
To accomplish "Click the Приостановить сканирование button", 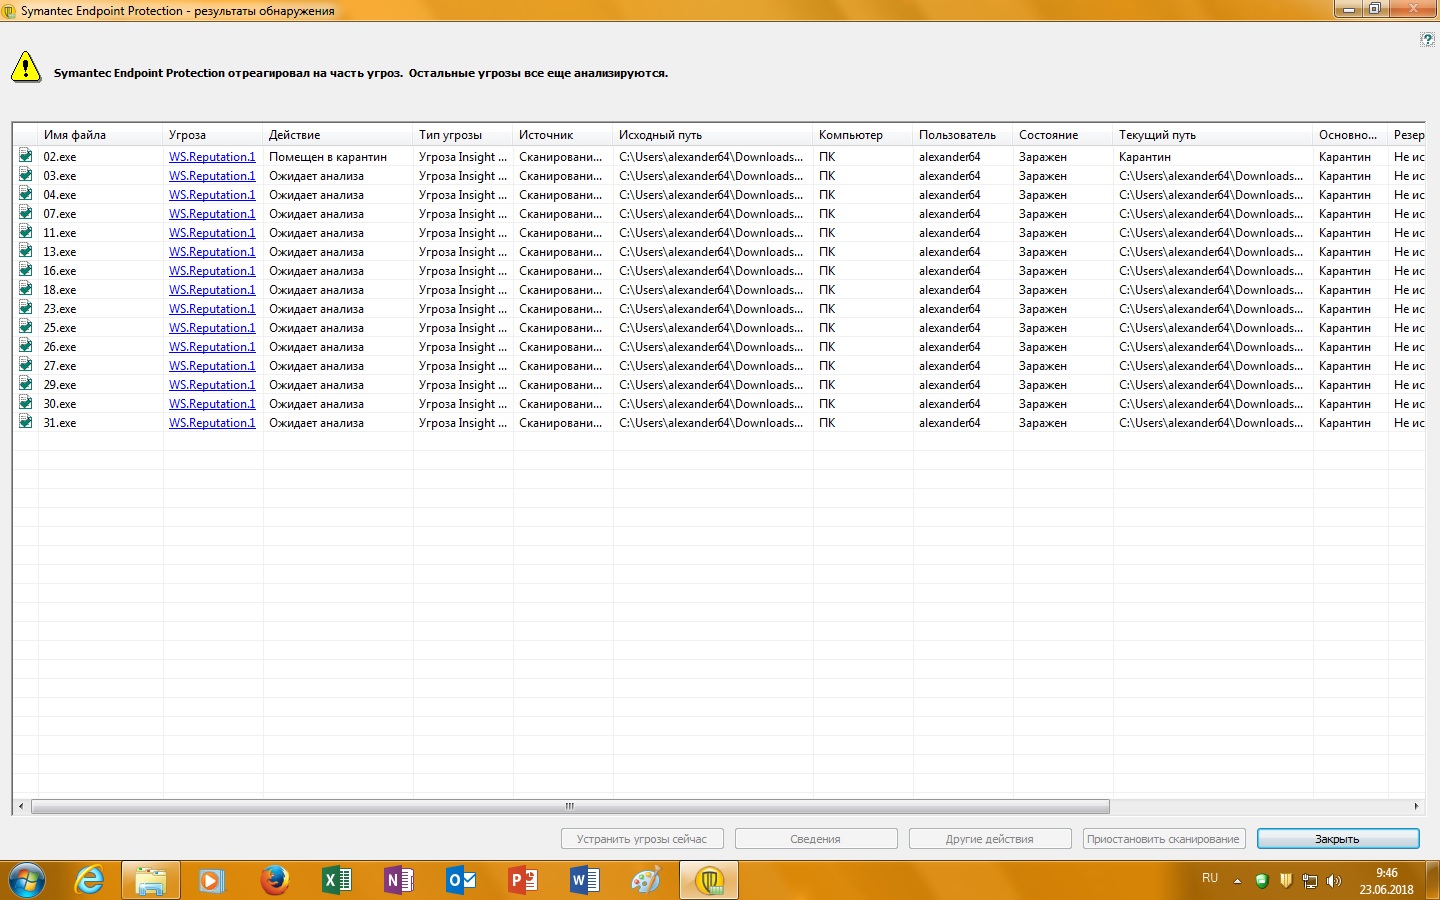I will click(1163, 839).
